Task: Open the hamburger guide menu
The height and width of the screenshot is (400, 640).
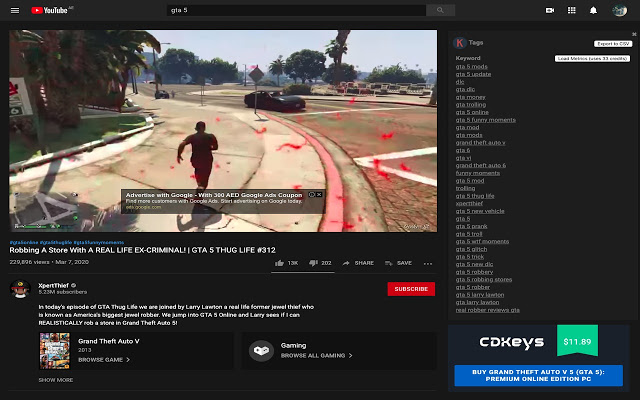Action: click(15, 10)
